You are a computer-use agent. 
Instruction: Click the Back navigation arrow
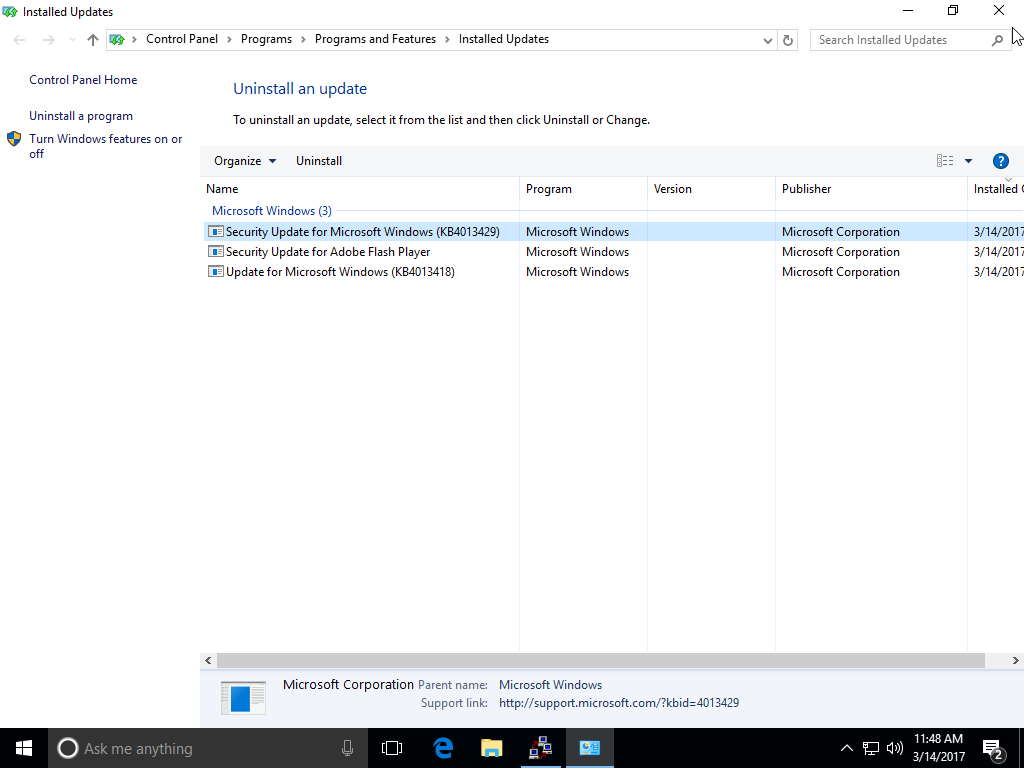tap(20, 40)
